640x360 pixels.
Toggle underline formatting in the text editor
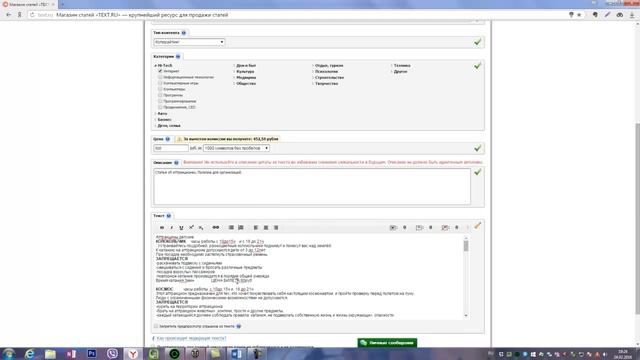[x=181, y=227]
